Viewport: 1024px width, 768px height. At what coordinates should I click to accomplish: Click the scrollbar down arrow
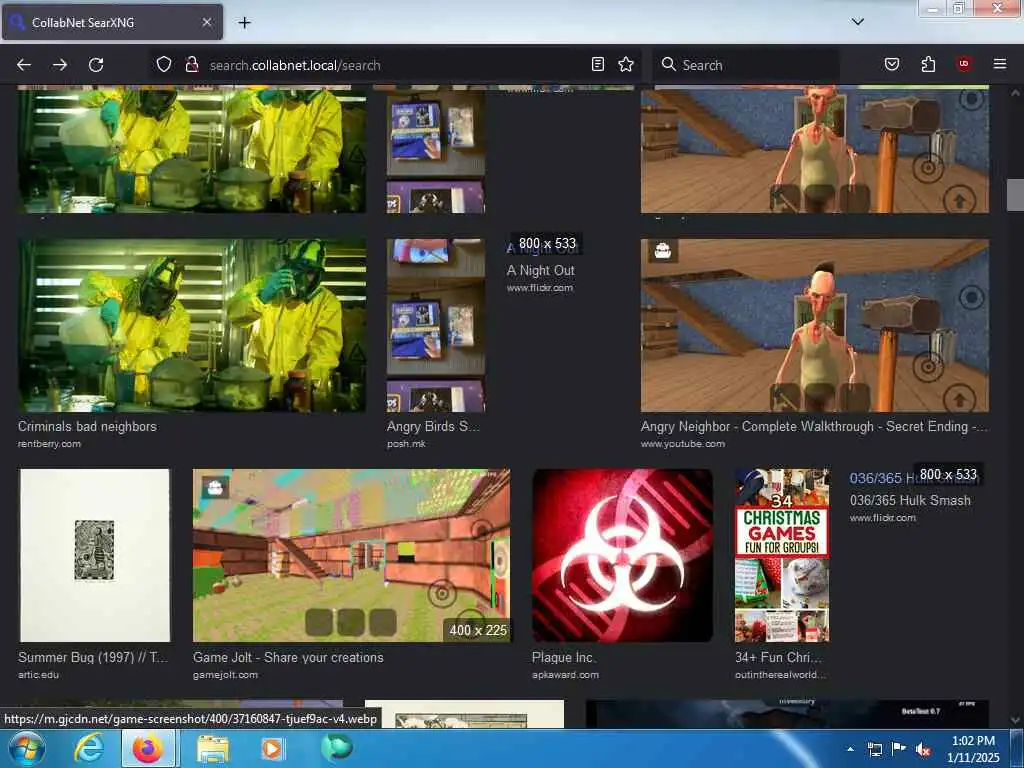click(x=1015, y=720)
